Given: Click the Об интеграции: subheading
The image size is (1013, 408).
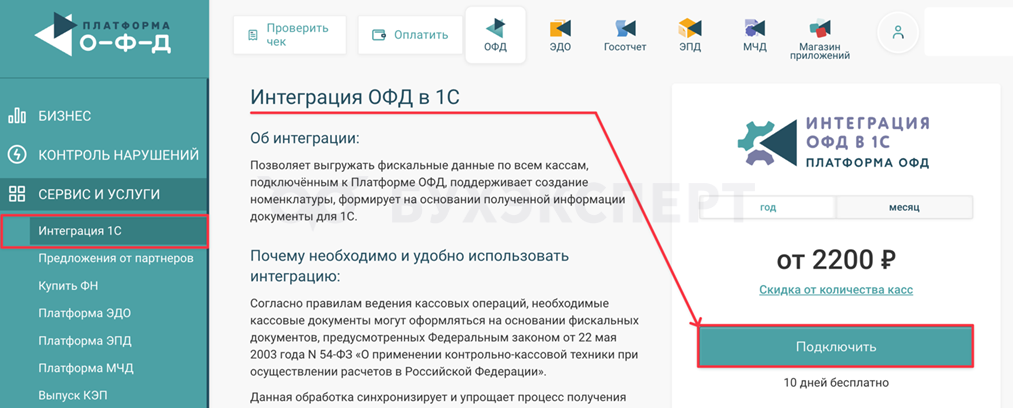Looking at the screenshot, I should coord(304,138).
